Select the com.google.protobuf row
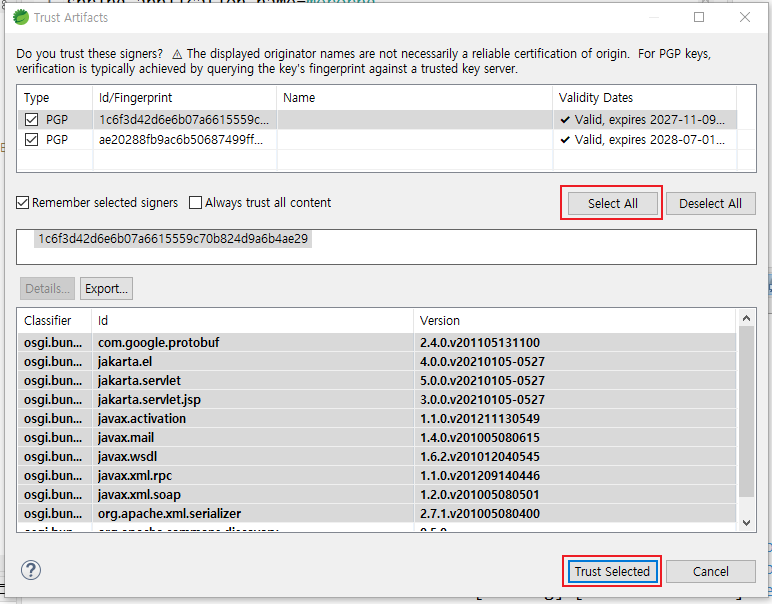 click(x=377, y=343)
